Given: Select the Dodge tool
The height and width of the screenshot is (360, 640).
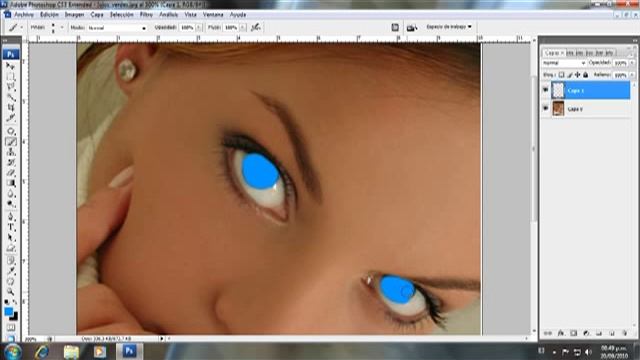Looking at the screenshot, I should [11, 204].
